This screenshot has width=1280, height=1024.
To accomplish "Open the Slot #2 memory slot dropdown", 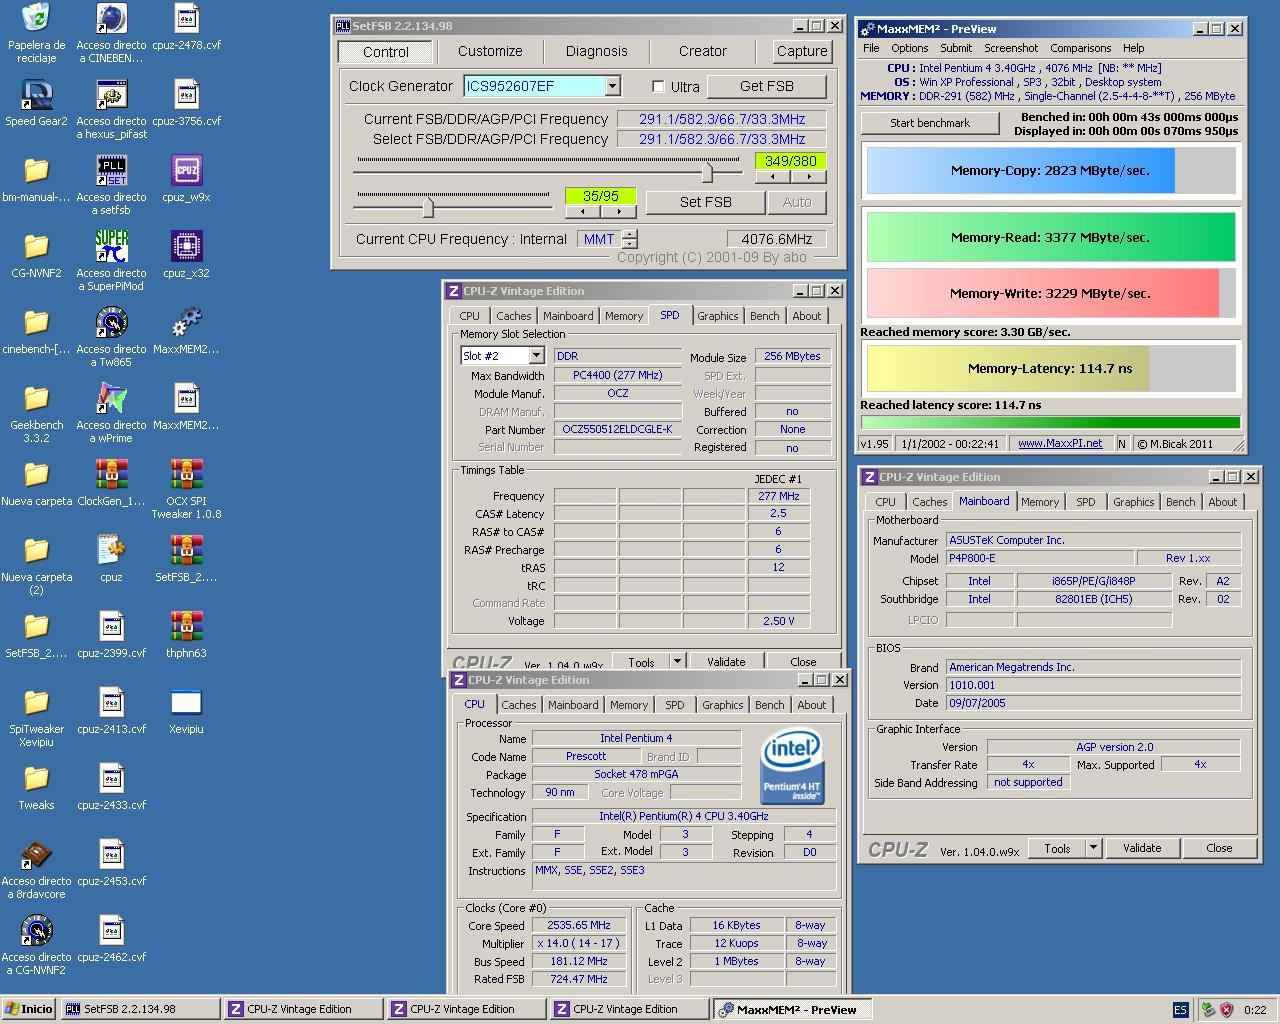I will coord(536,356).
